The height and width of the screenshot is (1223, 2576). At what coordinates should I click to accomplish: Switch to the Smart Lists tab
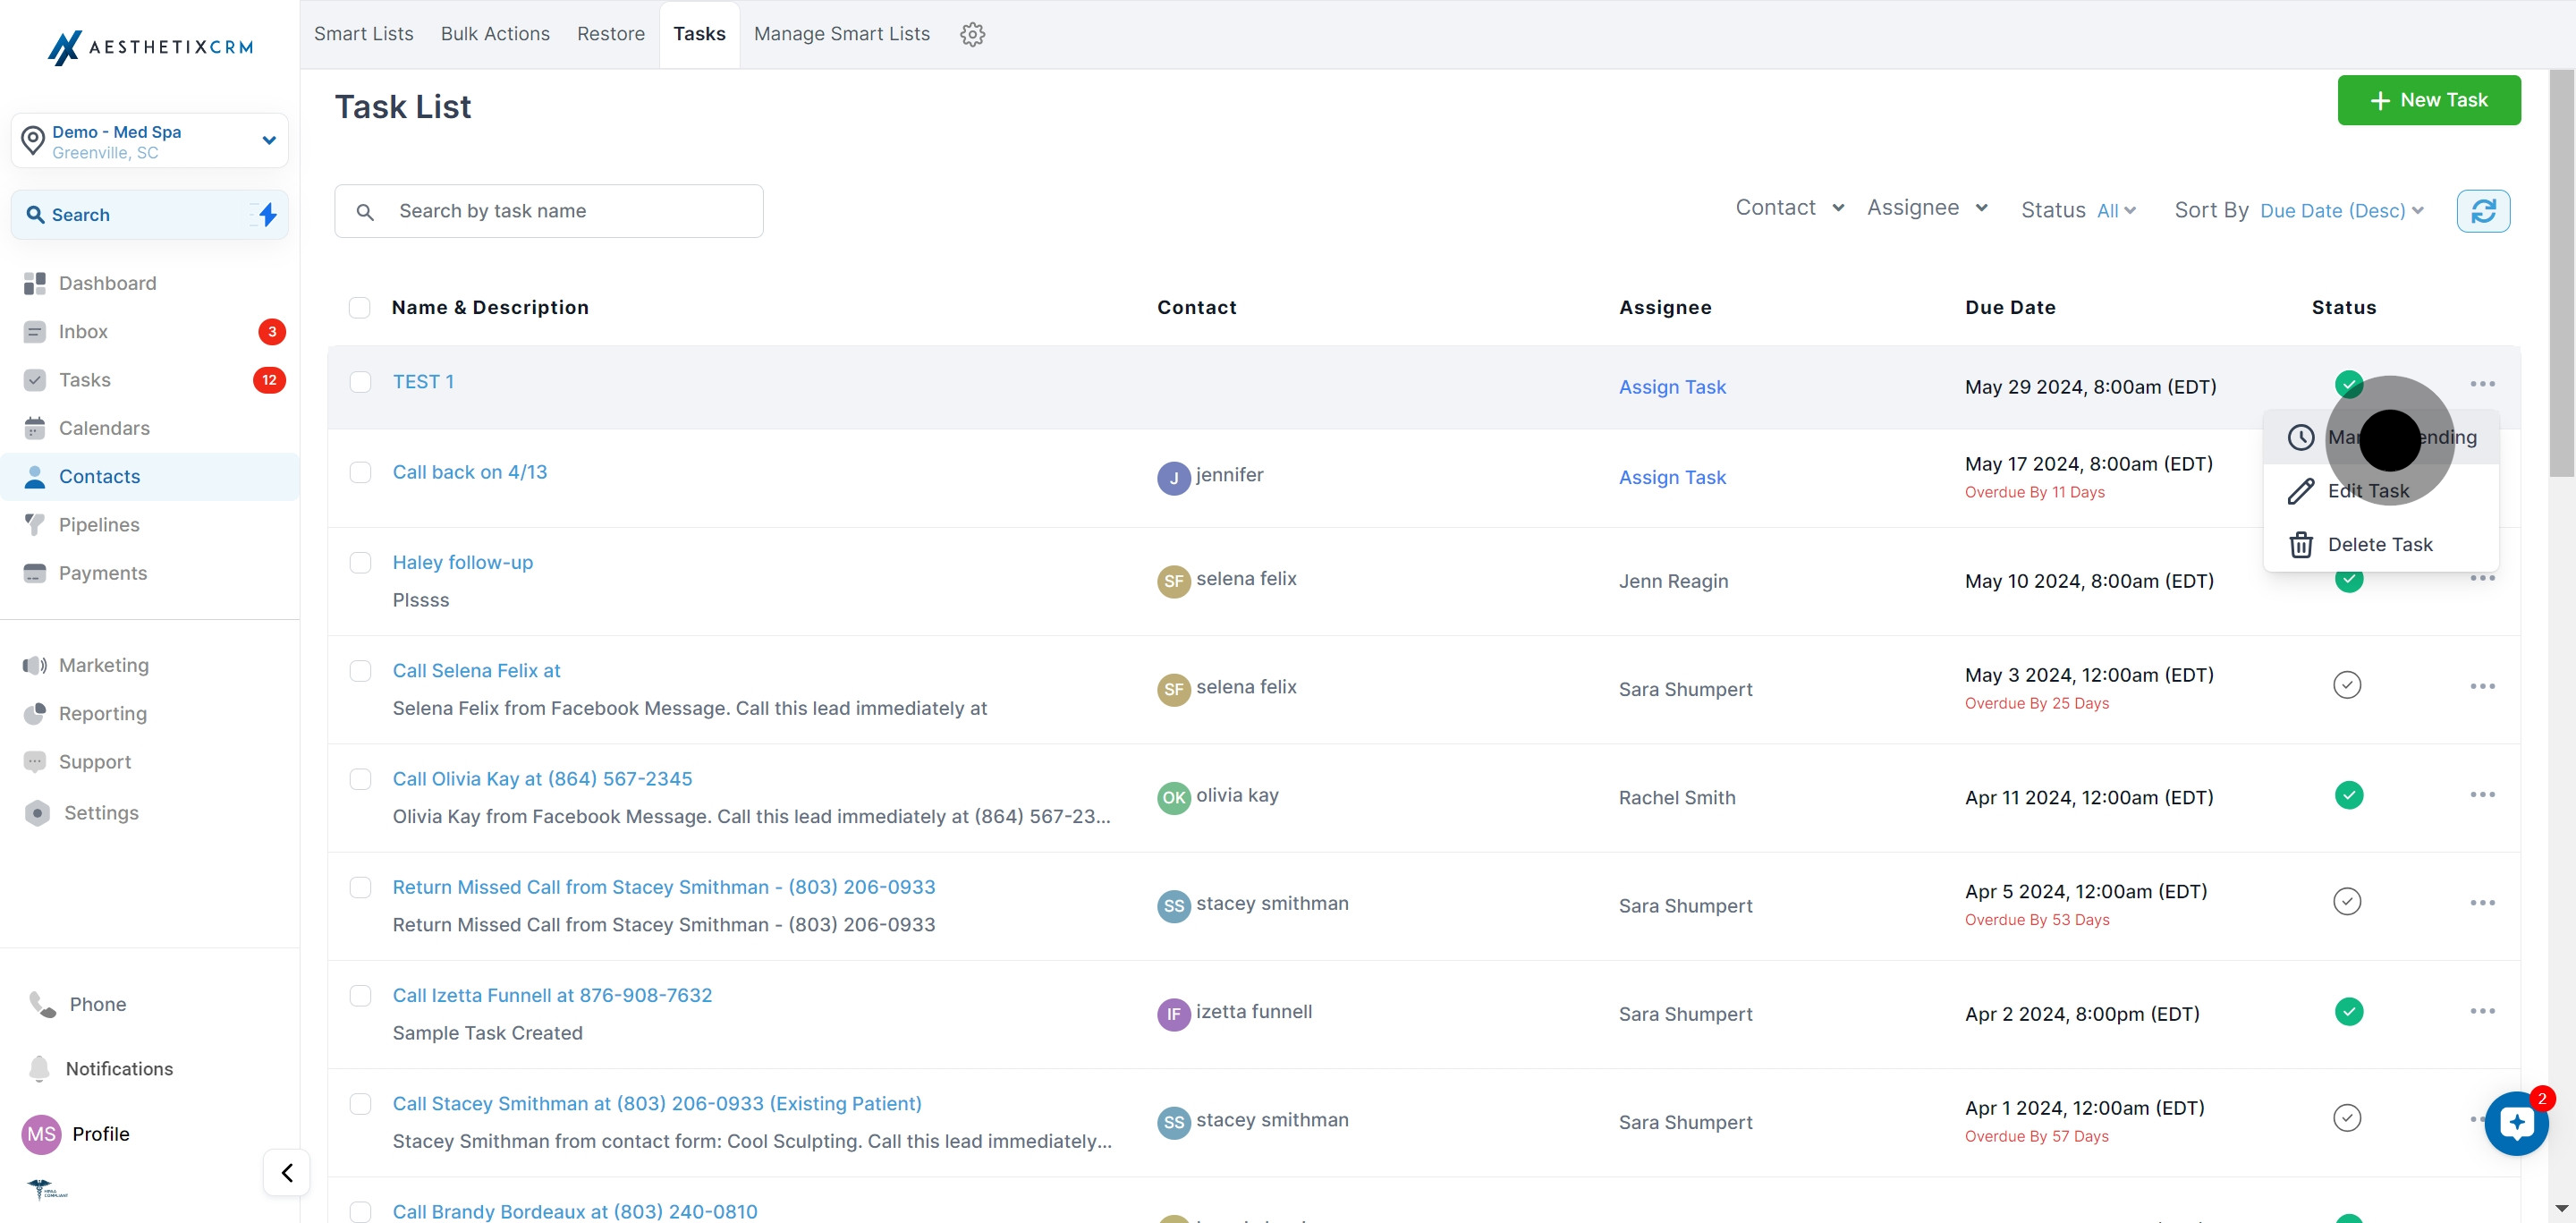[363, 34]
